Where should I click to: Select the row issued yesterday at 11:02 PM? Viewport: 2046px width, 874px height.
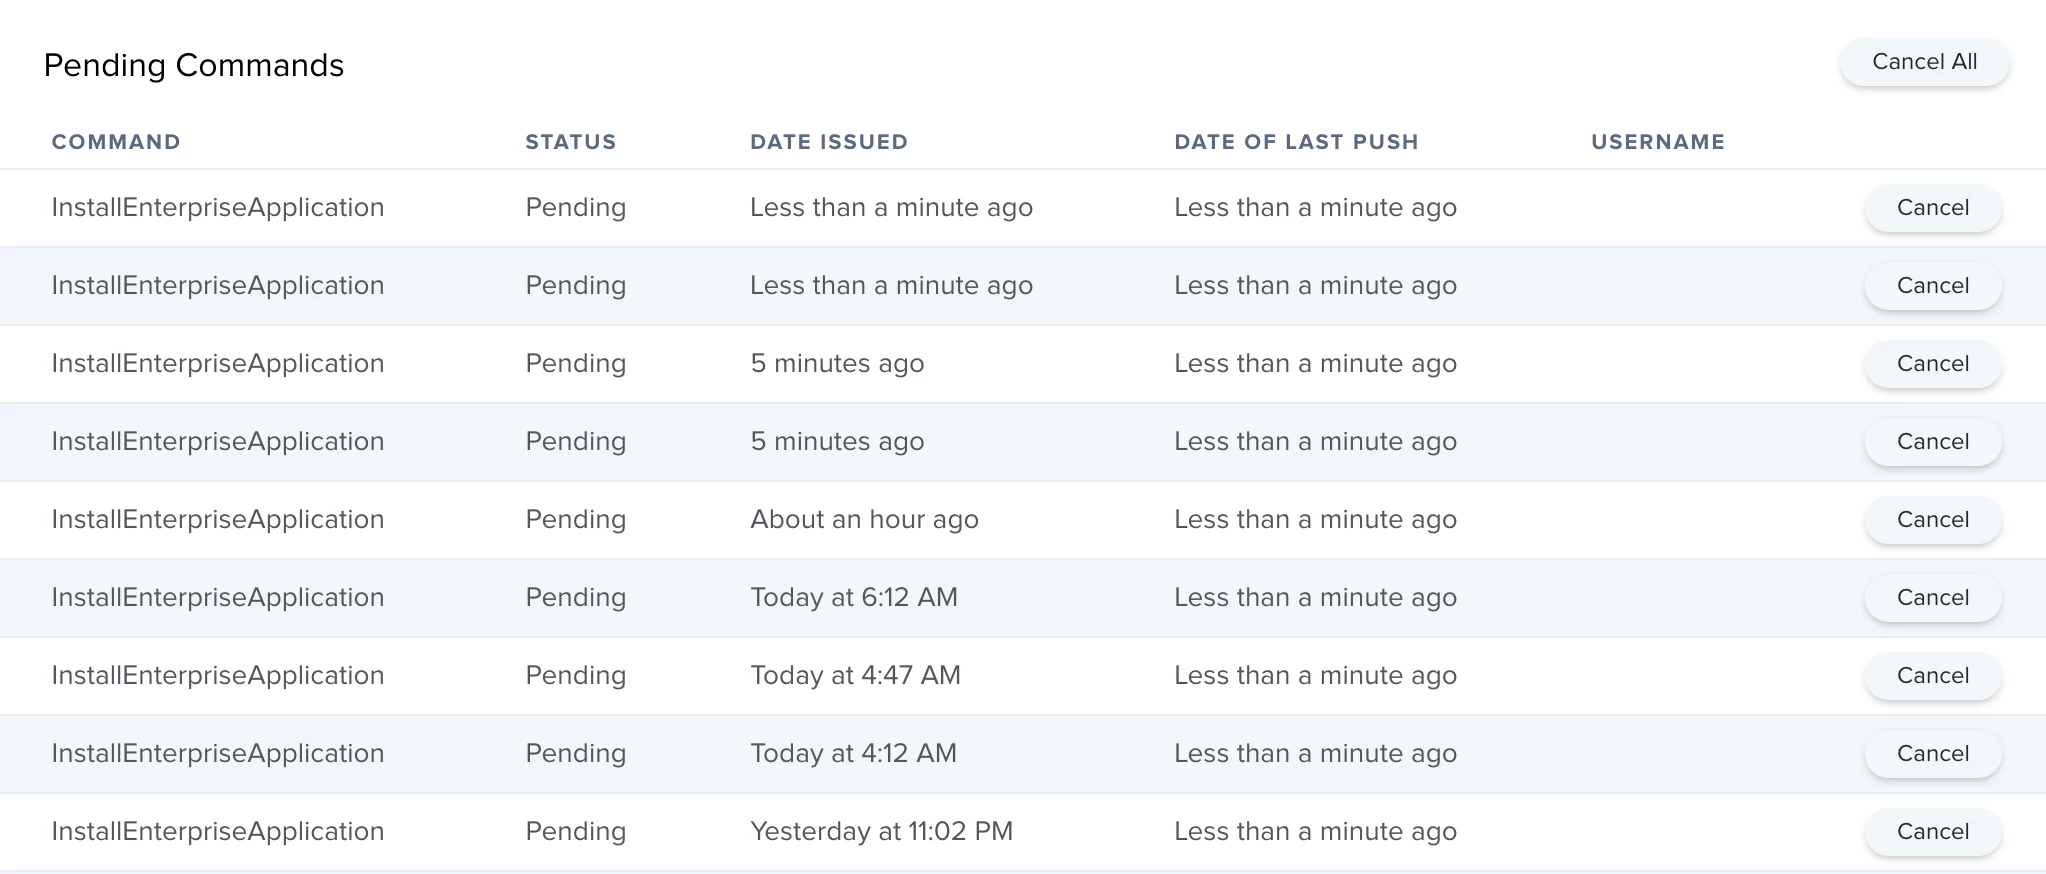1023,832
